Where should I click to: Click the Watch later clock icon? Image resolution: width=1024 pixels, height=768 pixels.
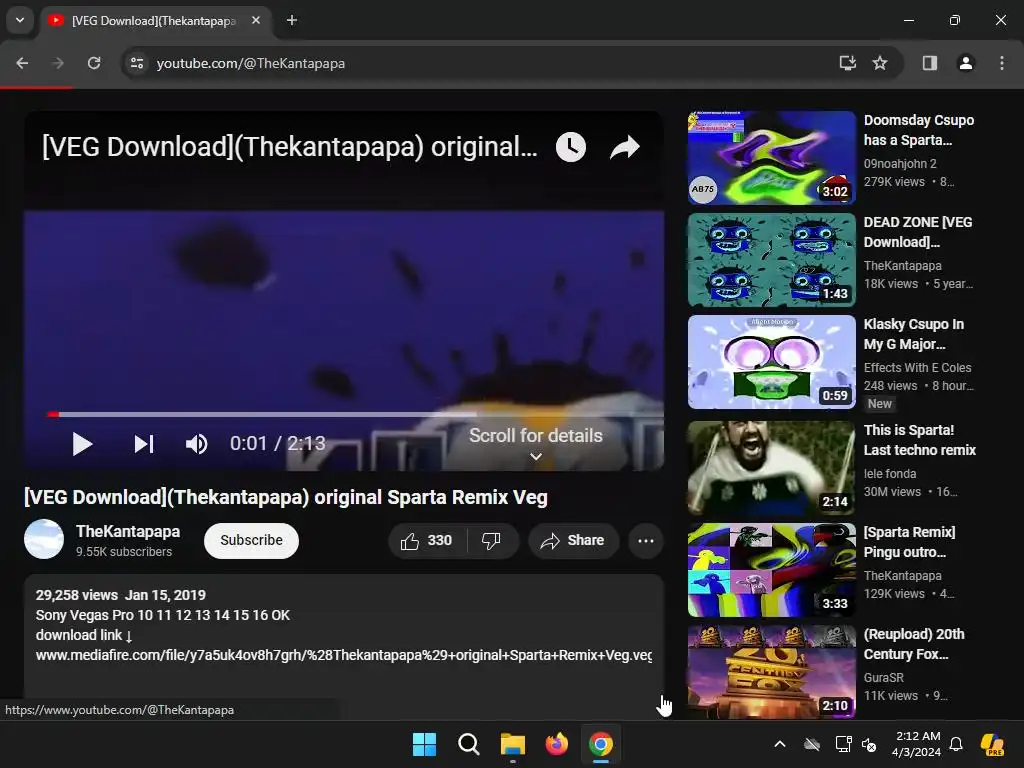click(571, 147)
